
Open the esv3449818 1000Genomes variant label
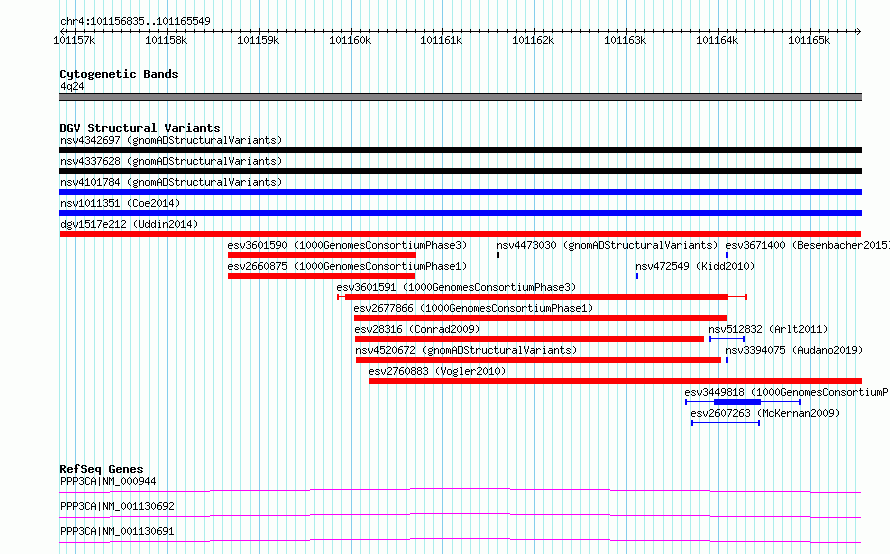click(x=787, y=392)
